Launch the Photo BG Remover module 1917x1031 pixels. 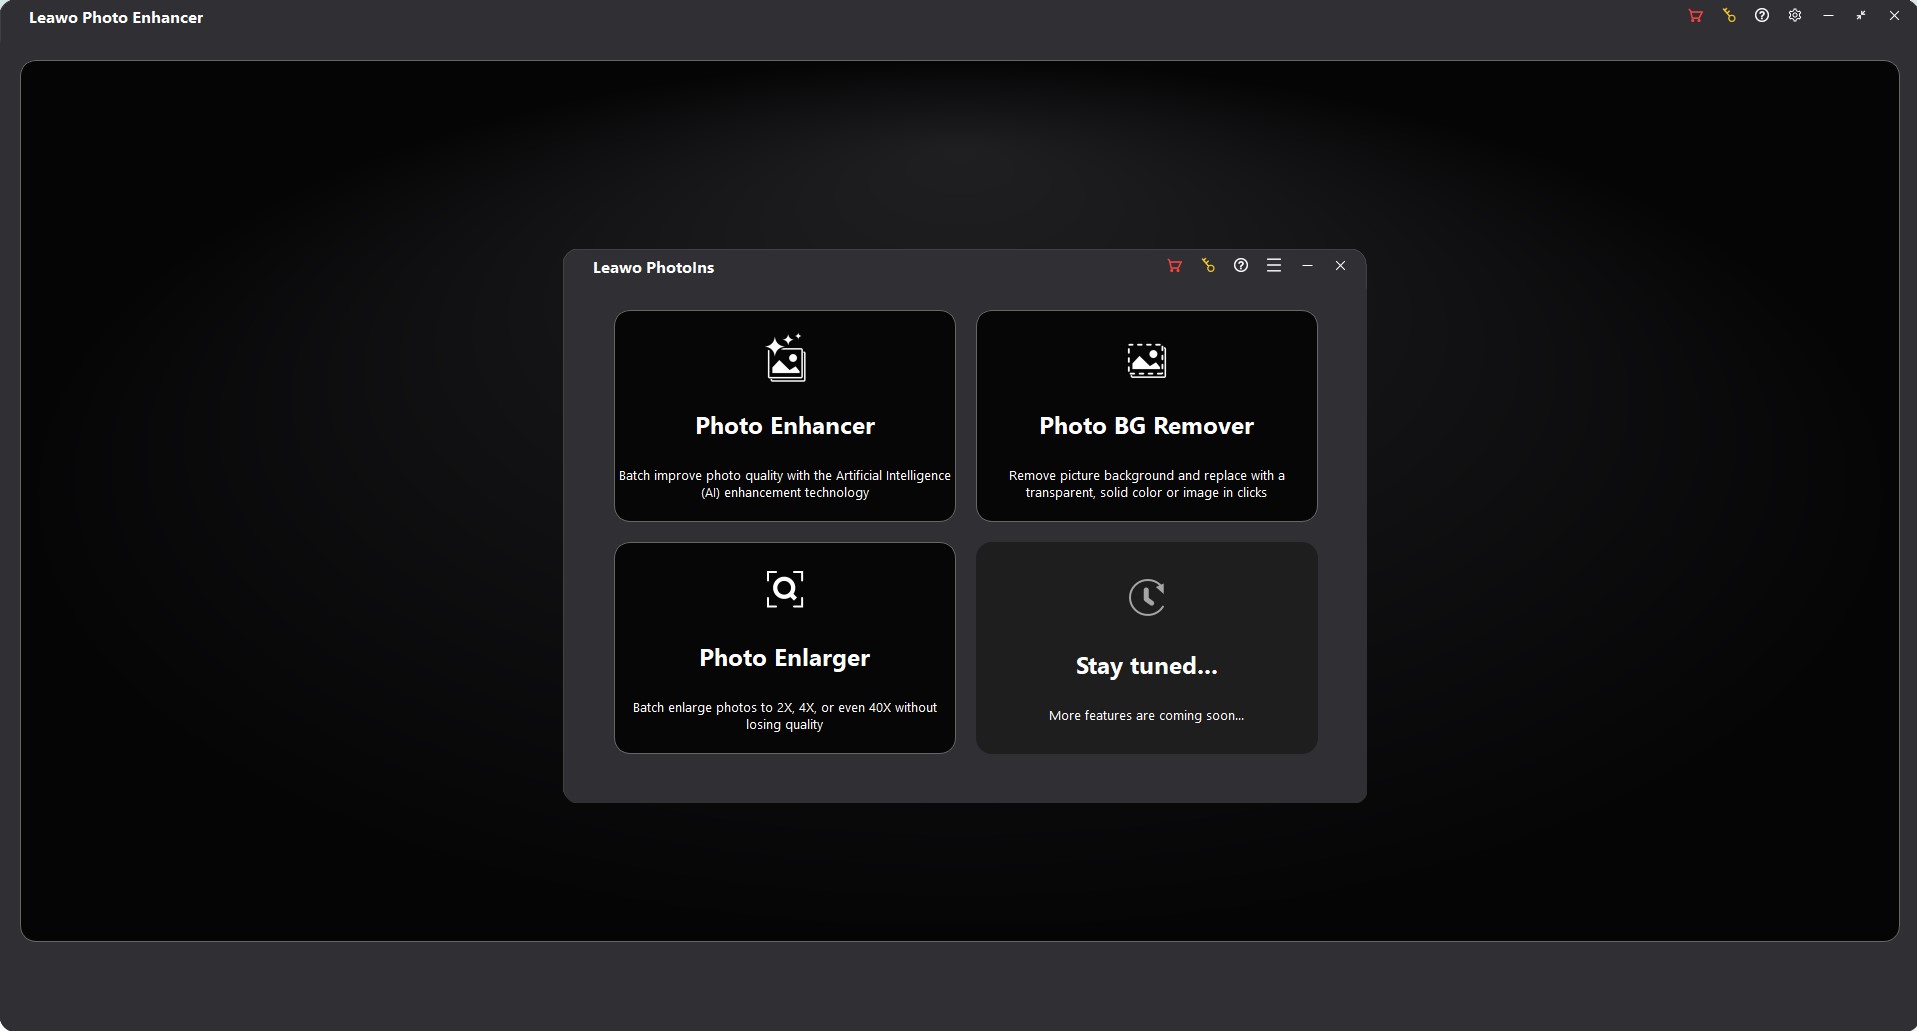click(1147, 416)
